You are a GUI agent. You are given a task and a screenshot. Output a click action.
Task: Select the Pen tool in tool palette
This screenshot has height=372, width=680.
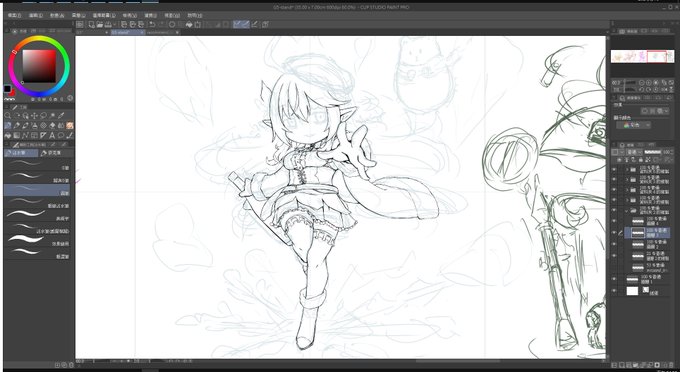click(8, 126)
